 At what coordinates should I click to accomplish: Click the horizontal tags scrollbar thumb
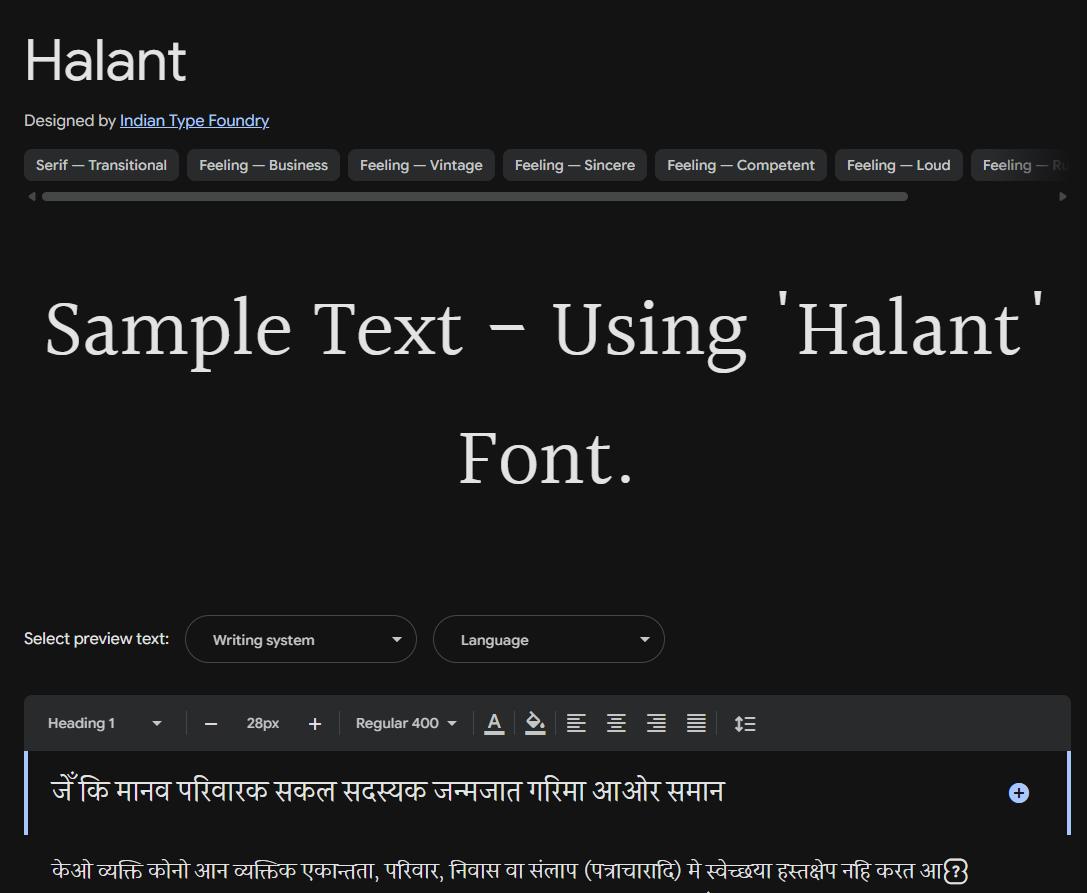pos(475,197)
